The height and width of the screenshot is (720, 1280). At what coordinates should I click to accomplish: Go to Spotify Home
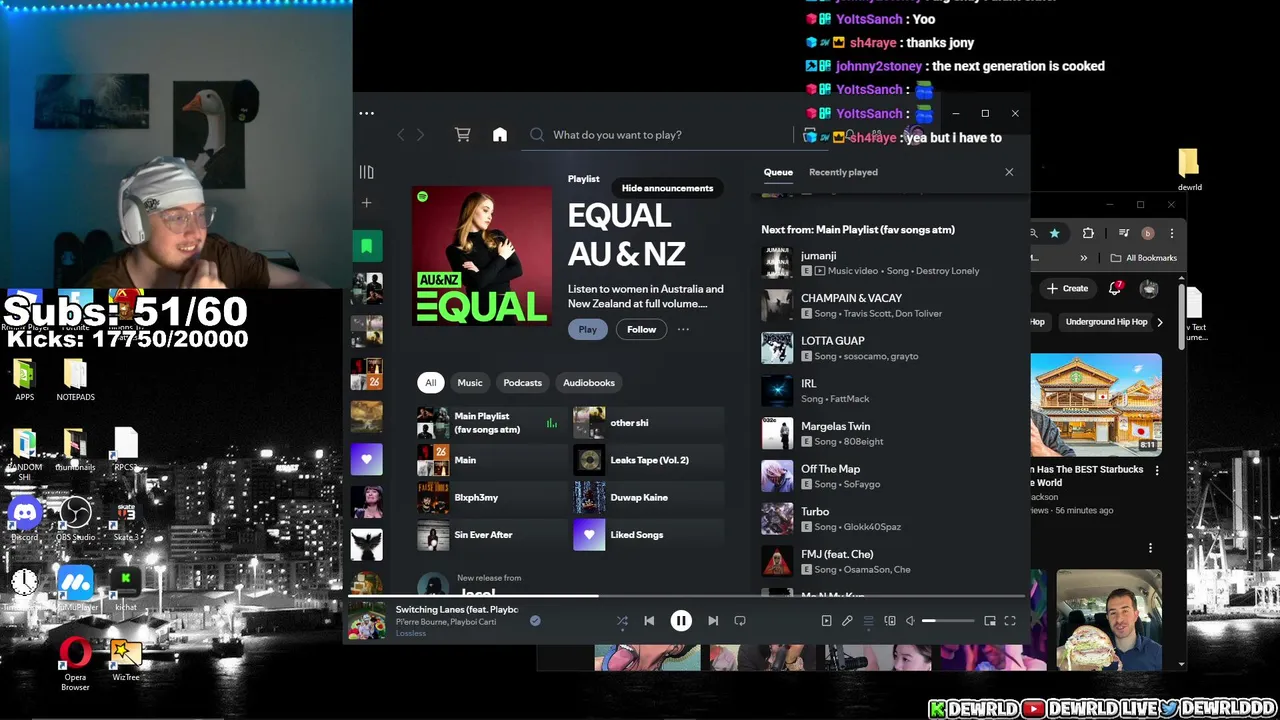(x=500, y=135)
